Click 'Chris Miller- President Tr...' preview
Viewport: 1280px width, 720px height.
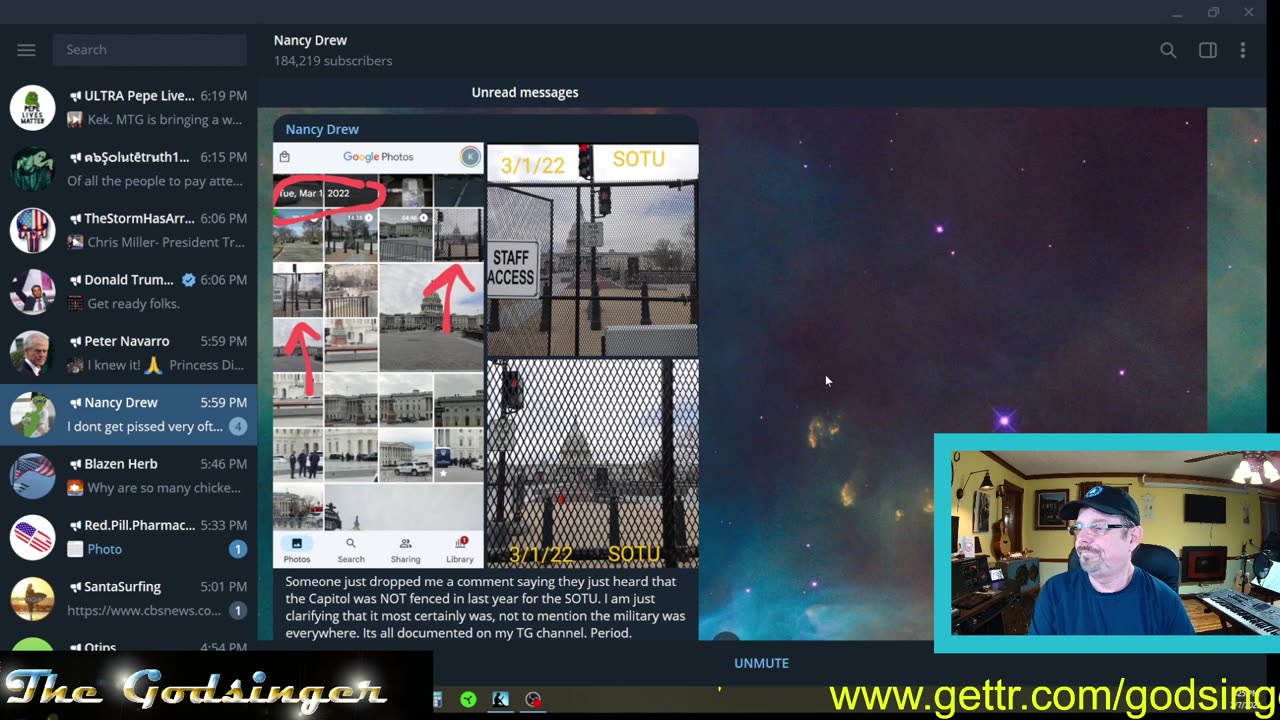tap(166, 242)
